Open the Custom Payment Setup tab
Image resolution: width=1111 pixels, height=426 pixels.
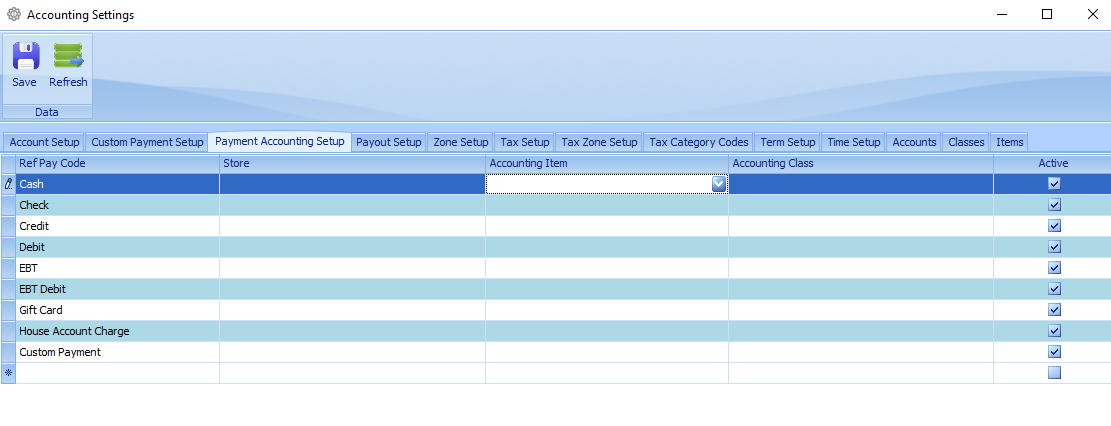coord(147,142)
